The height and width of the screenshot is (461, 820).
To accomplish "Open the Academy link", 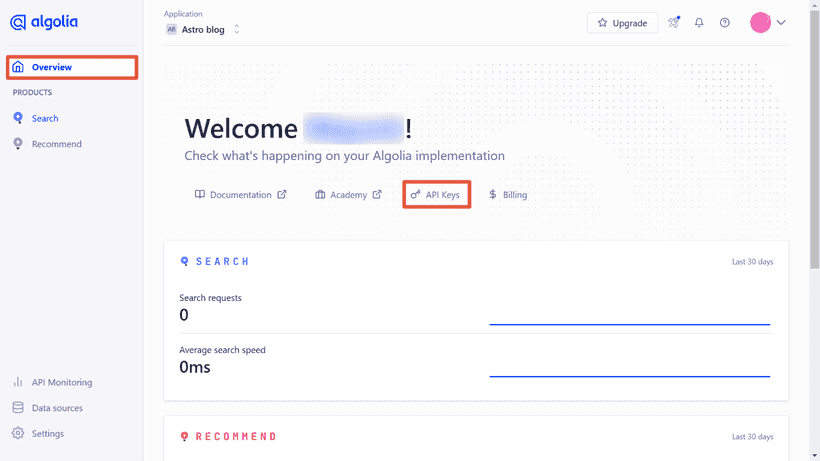I will 348,195.
